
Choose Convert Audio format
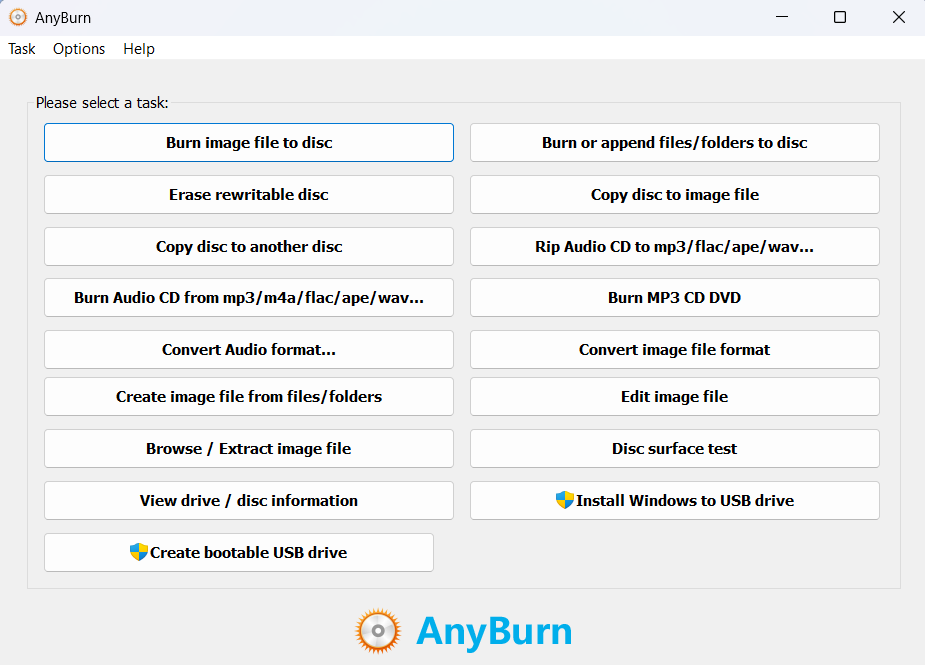click(x=248, y=349)
